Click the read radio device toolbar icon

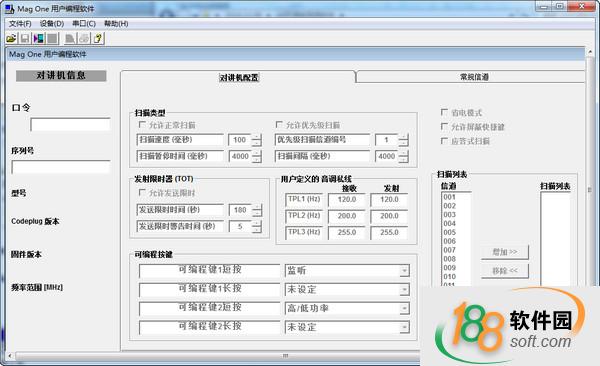pyautogui.click(x=39, y=38)
